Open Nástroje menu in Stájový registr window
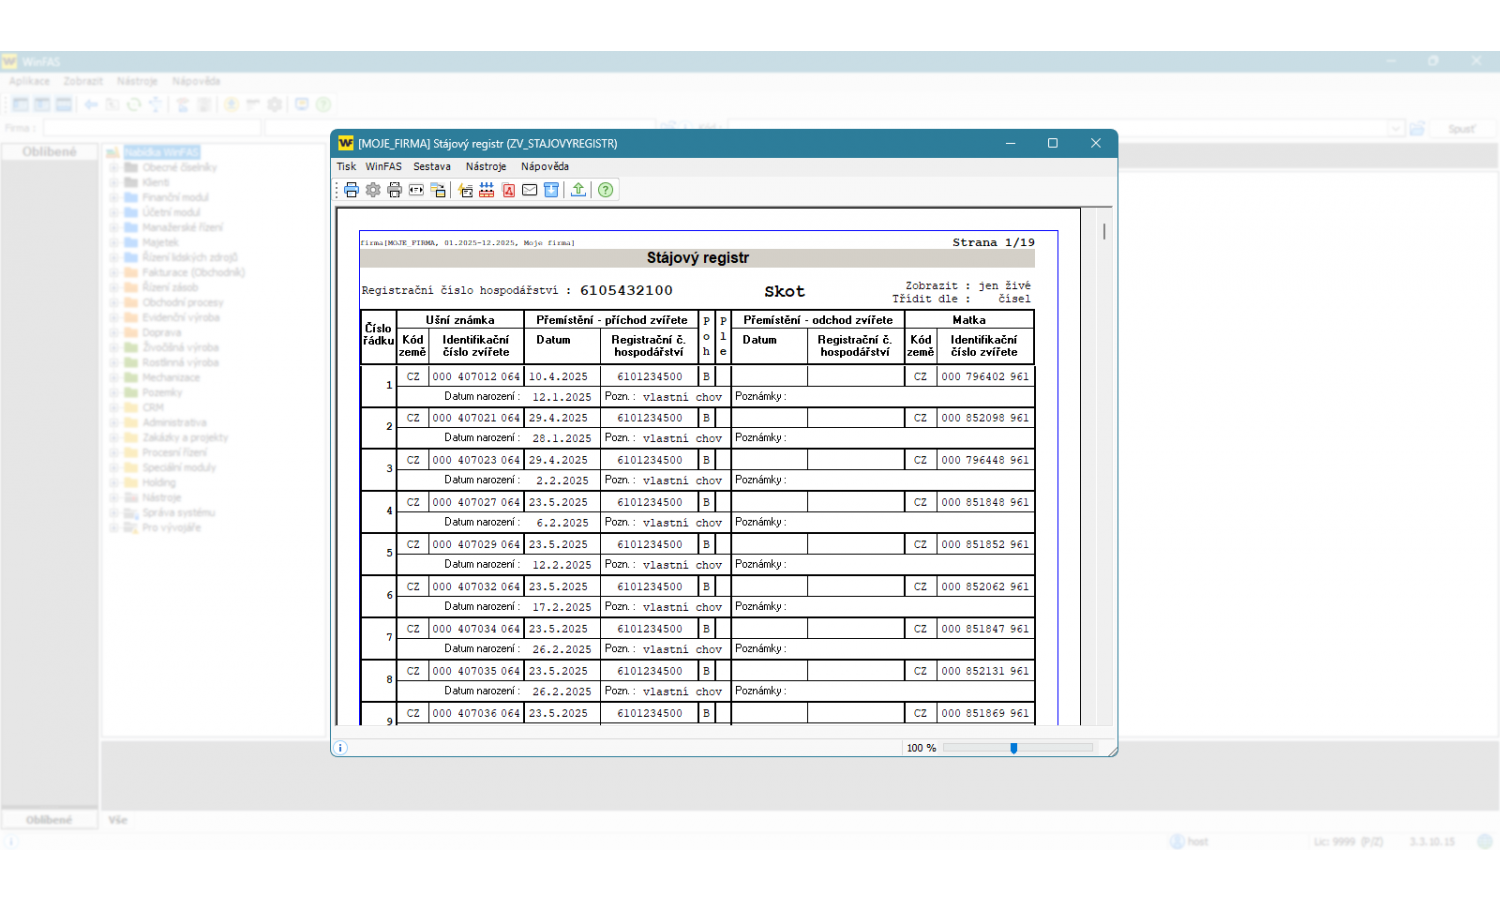Viewport: 1500px width, 900px height. [x=486, y=167]
